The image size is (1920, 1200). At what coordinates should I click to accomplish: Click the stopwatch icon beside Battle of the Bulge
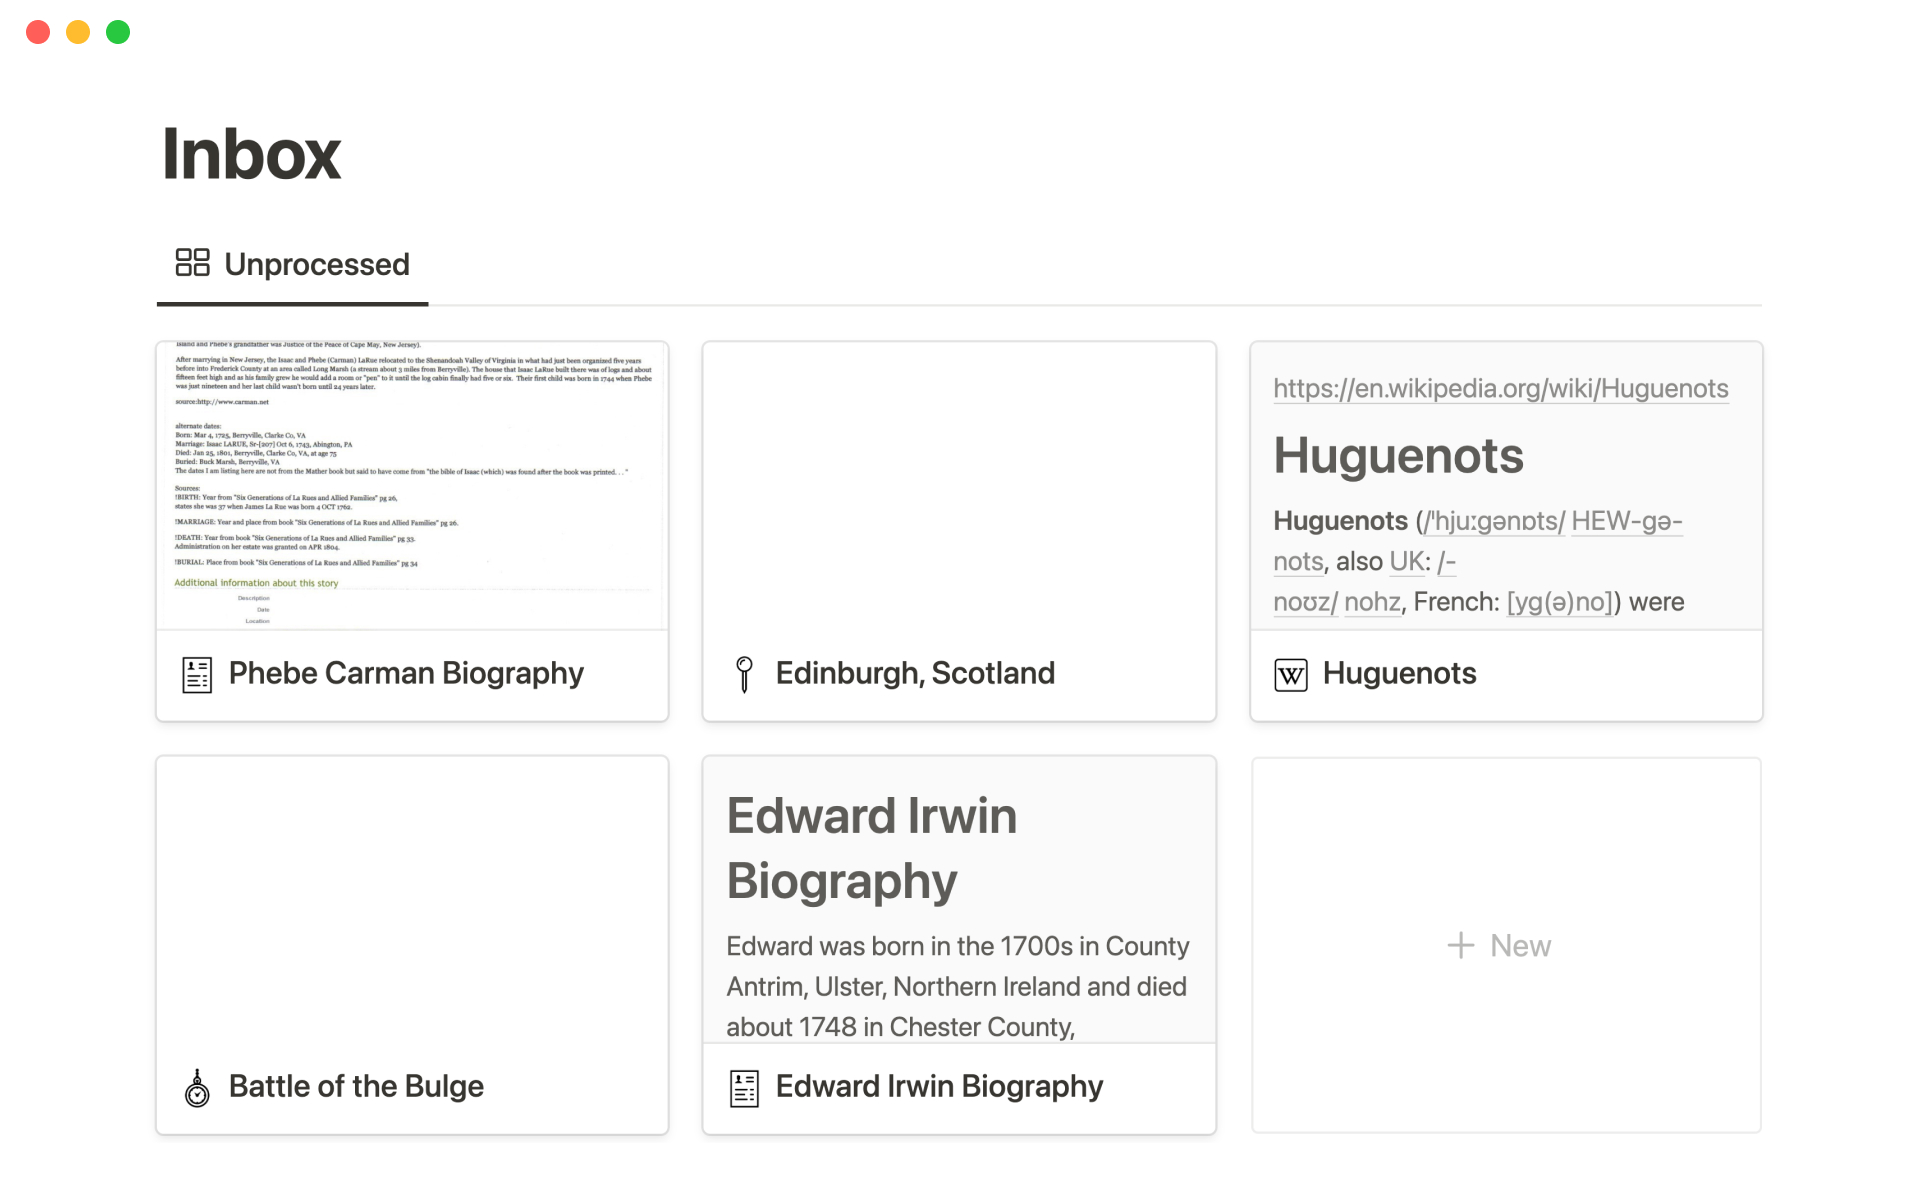(x=197, y=1088)
